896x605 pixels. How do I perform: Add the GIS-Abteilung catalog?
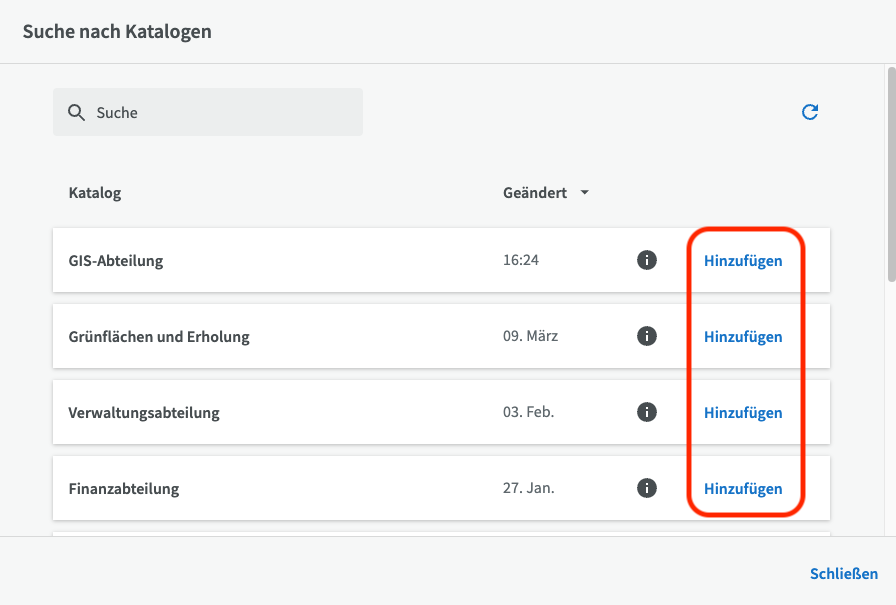point(743,260)
